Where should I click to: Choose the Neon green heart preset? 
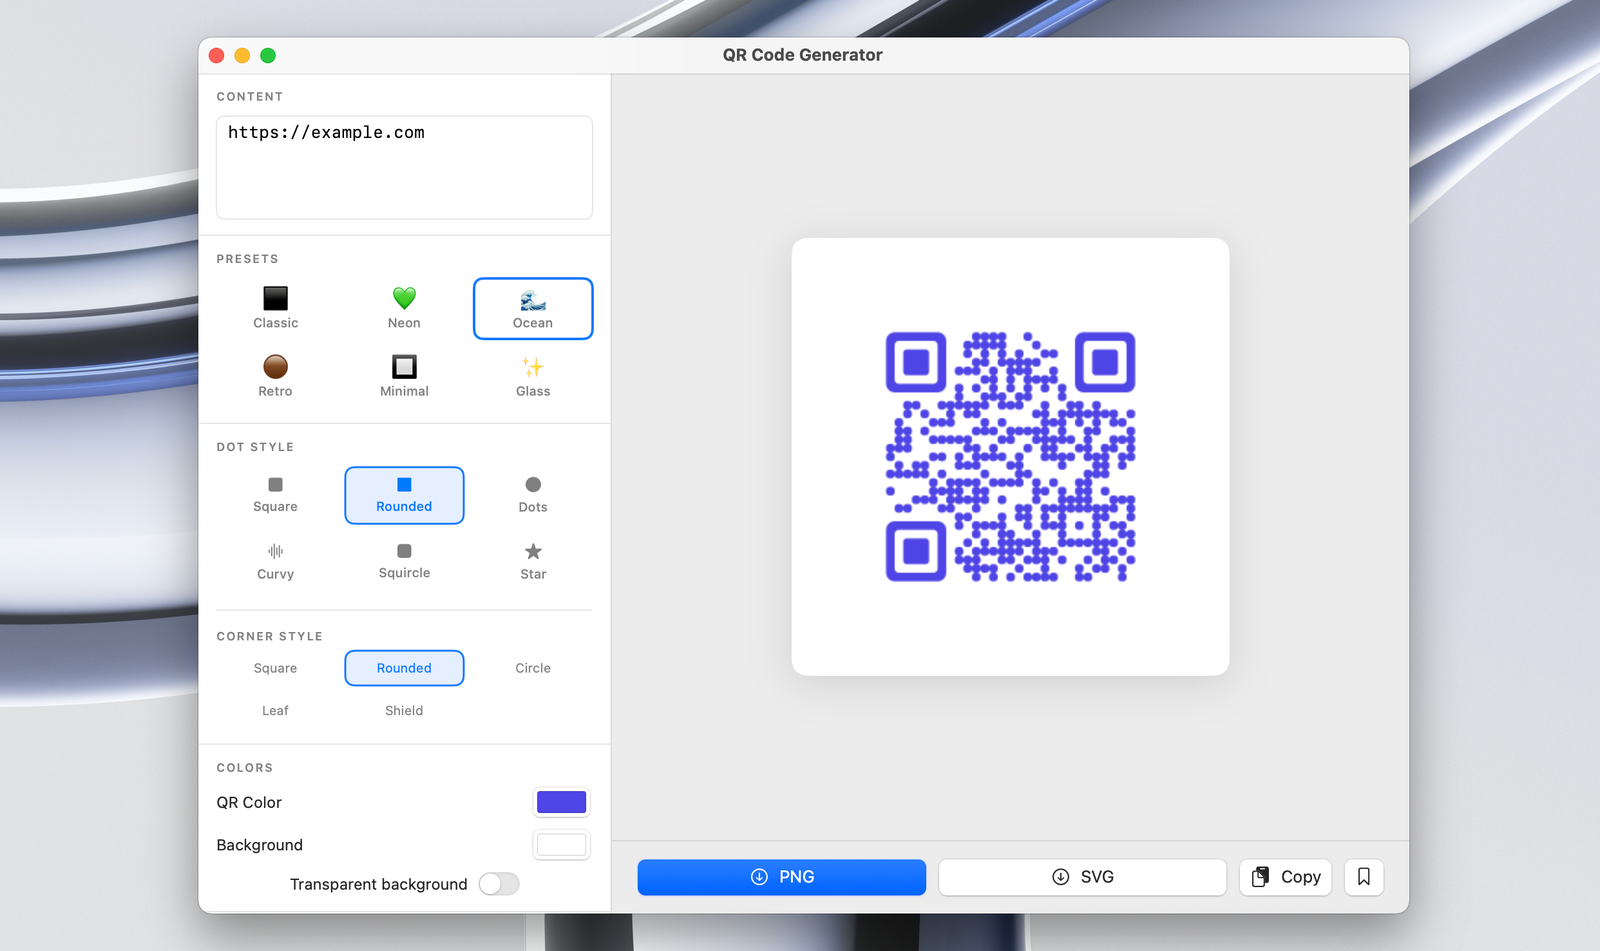404,299
